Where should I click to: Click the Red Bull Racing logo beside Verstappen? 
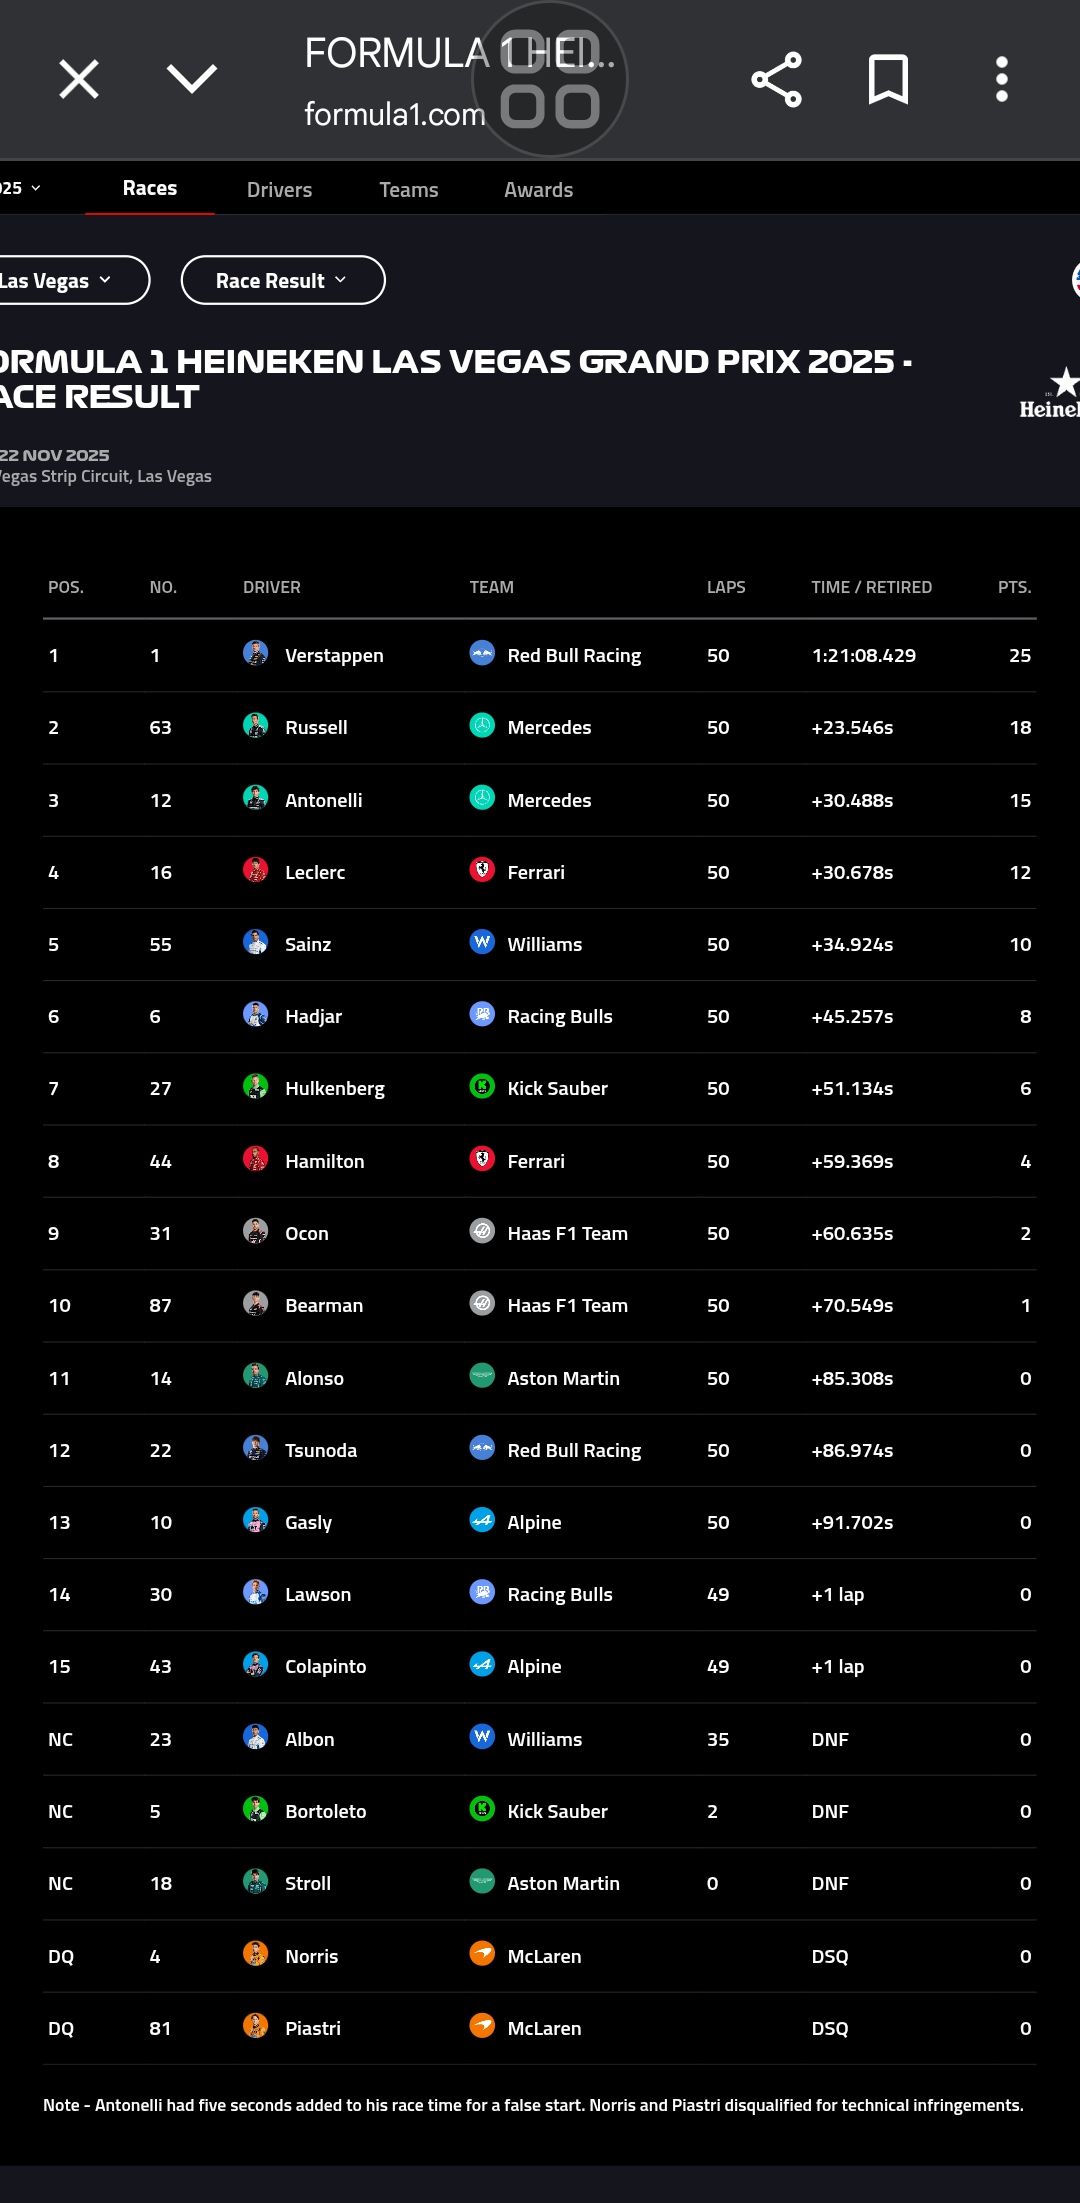pyautogui.click(x=482, y=654)
